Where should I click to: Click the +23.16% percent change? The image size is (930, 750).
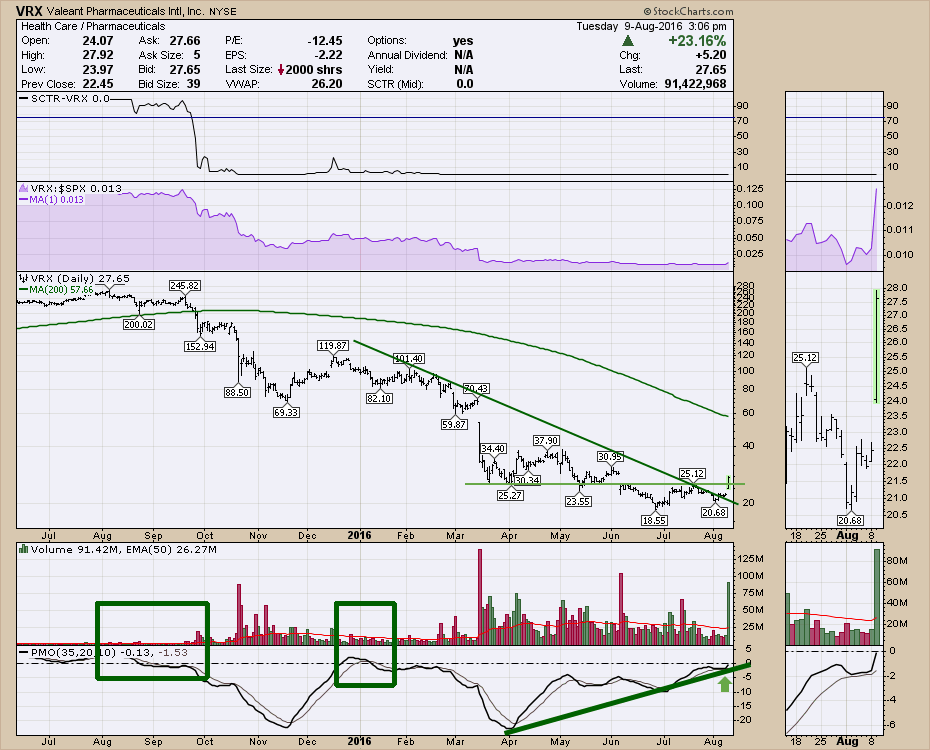[697, 41]
